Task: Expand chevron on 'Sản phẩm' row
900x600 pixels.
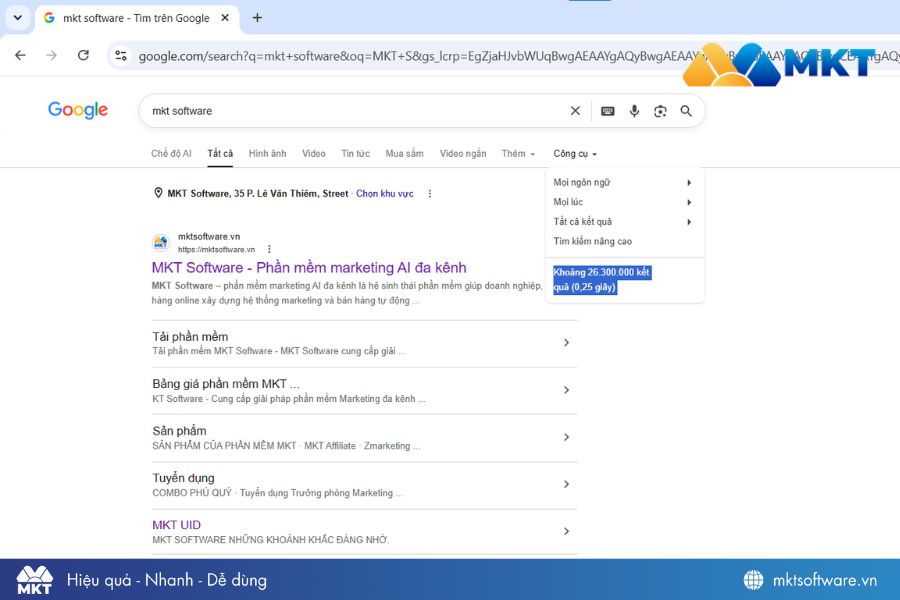Action: [x=566, y=437]
